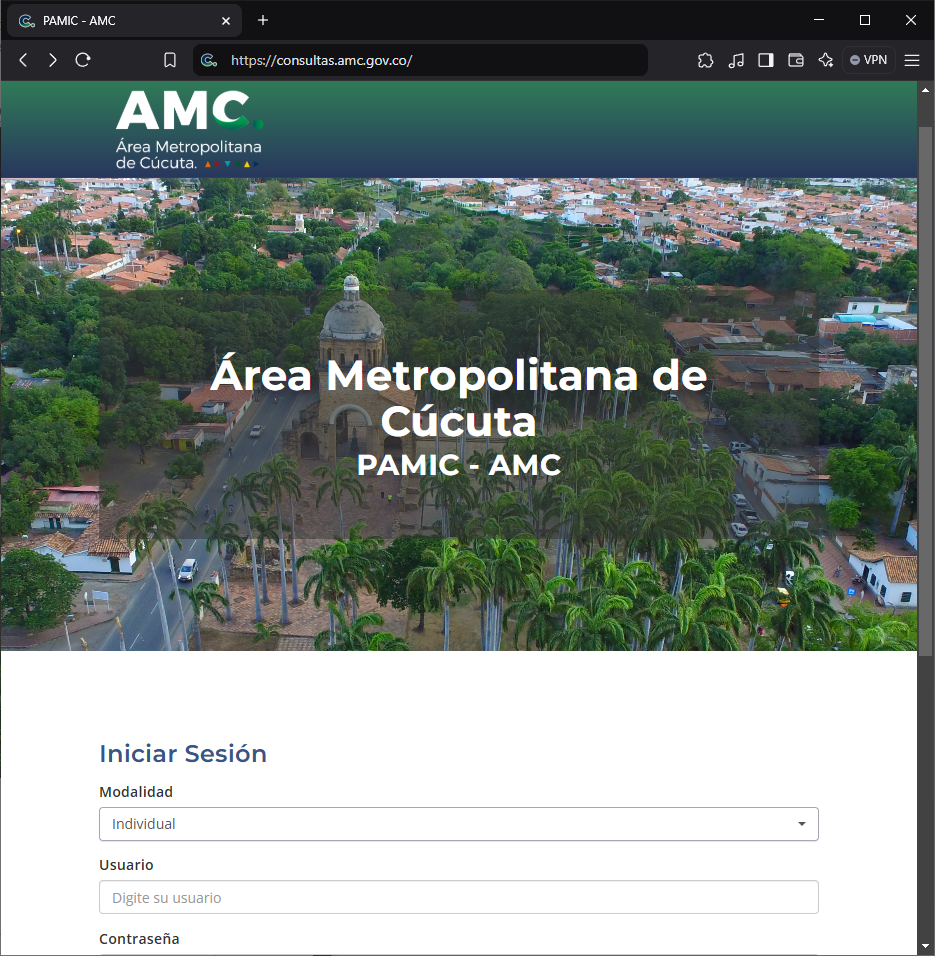This screenshot has height=956, width=935.
Task: Toggle the VPN button
Action: 868,60
